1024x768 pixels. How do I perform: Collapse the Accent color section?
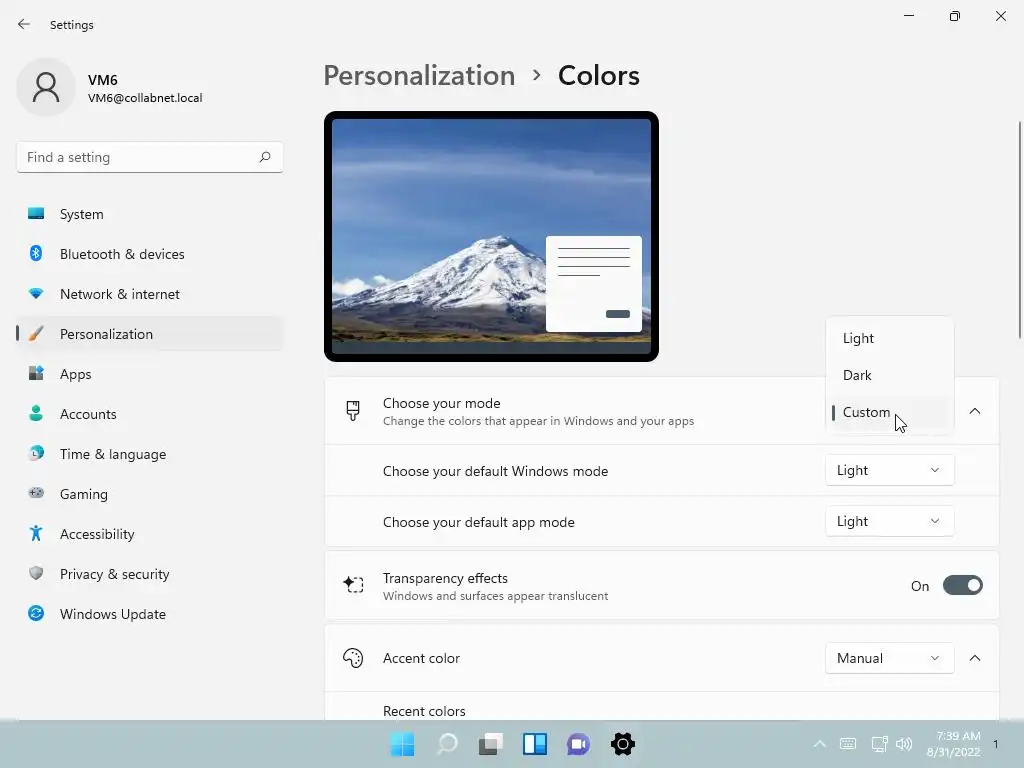974,658
